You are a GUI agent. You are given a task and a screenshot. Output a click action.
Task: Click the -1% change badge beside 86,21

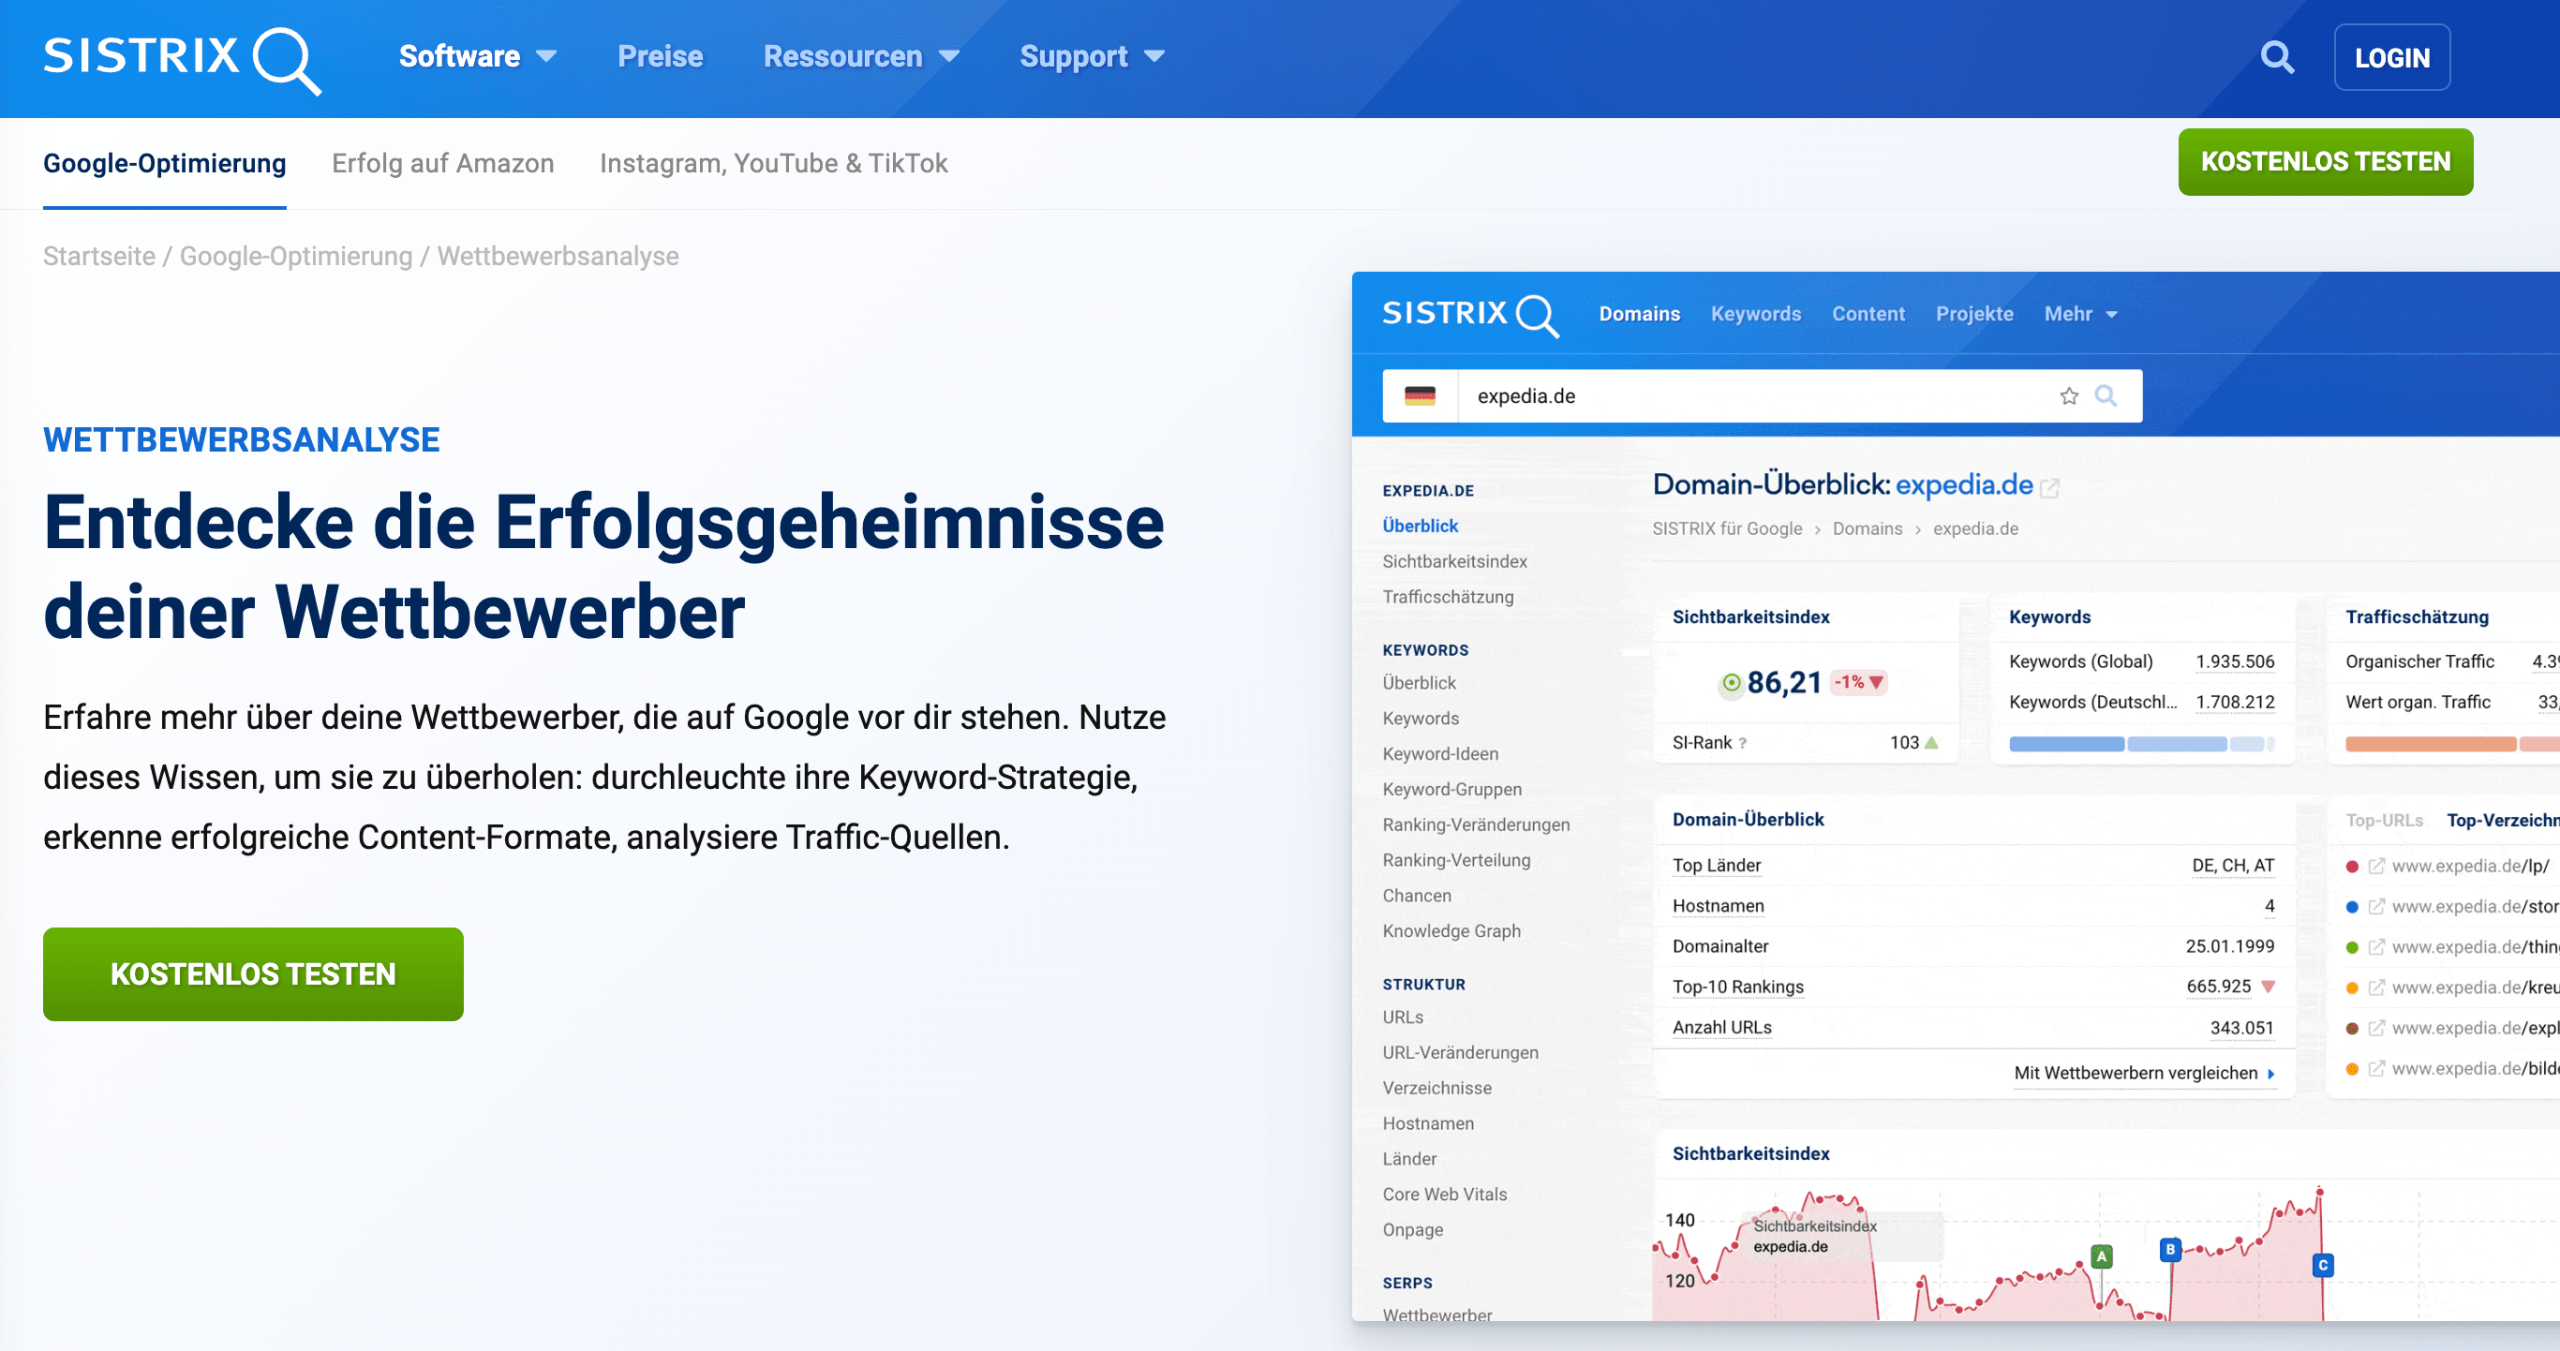[1858, 682]
